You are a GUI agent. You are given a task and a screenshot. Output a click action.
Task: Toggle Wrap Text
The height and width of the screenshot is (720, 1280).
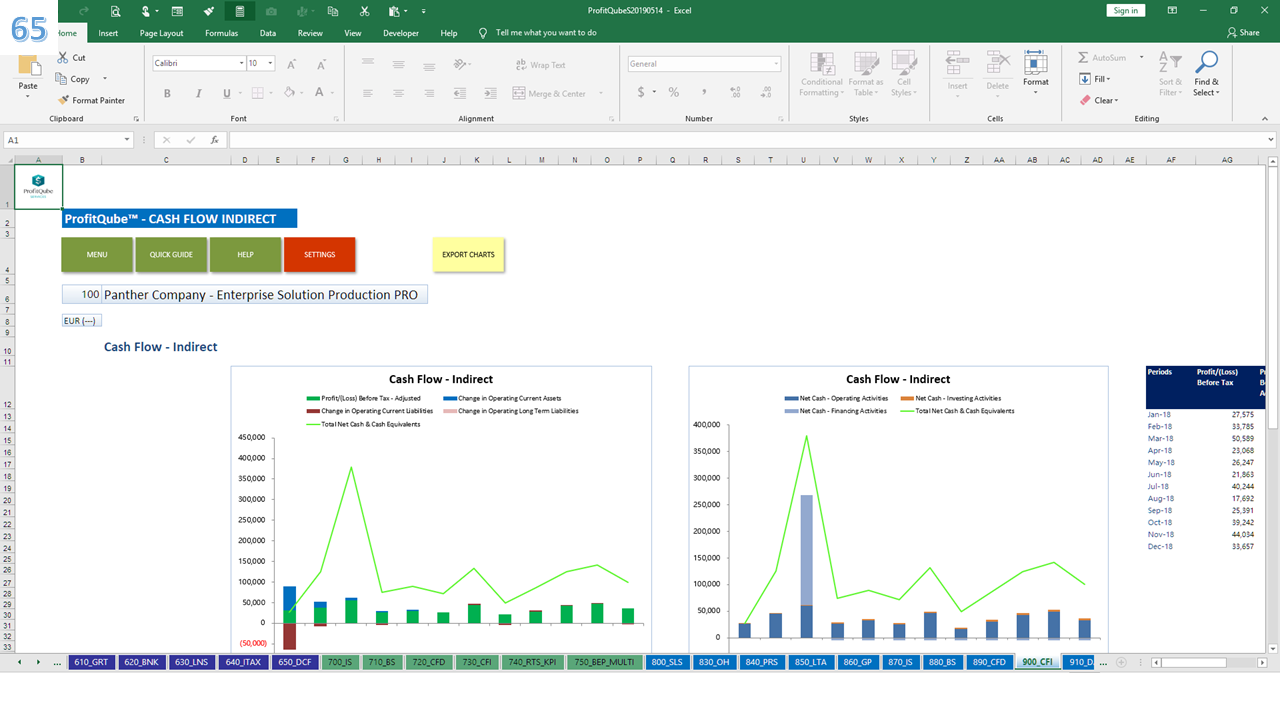point(541,65)
